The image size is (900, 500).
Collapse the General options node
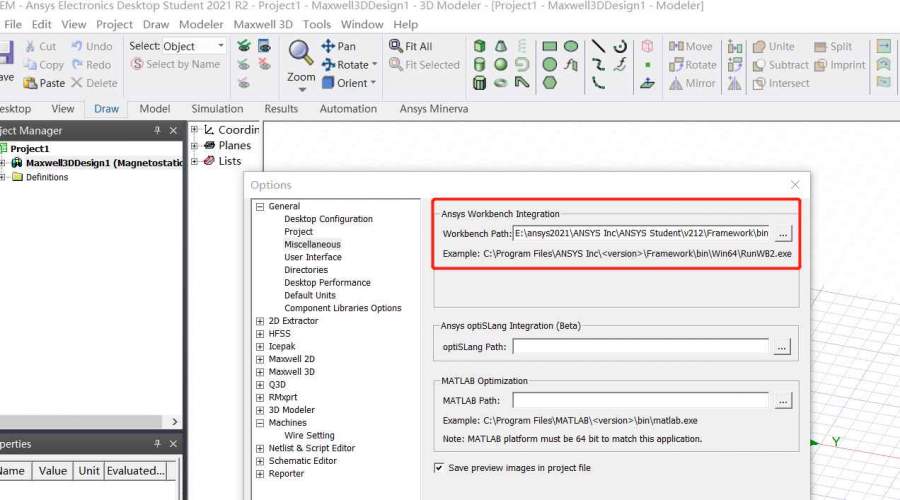261,206
